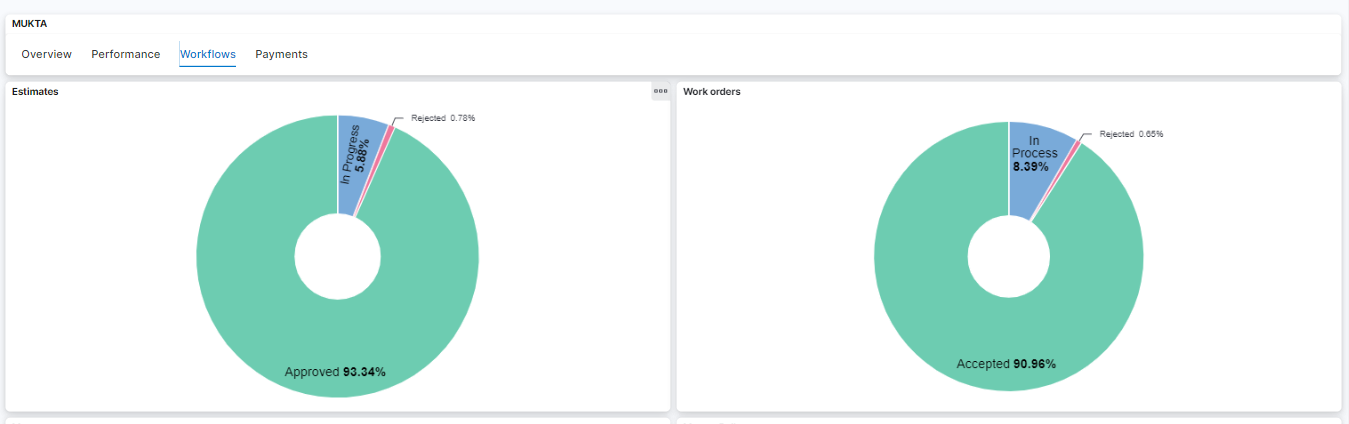Click the Rejected 0.65% callout label
The height and width of the screenshot is (424, 1349).
pyautogui.click(x=1131, y=134)
